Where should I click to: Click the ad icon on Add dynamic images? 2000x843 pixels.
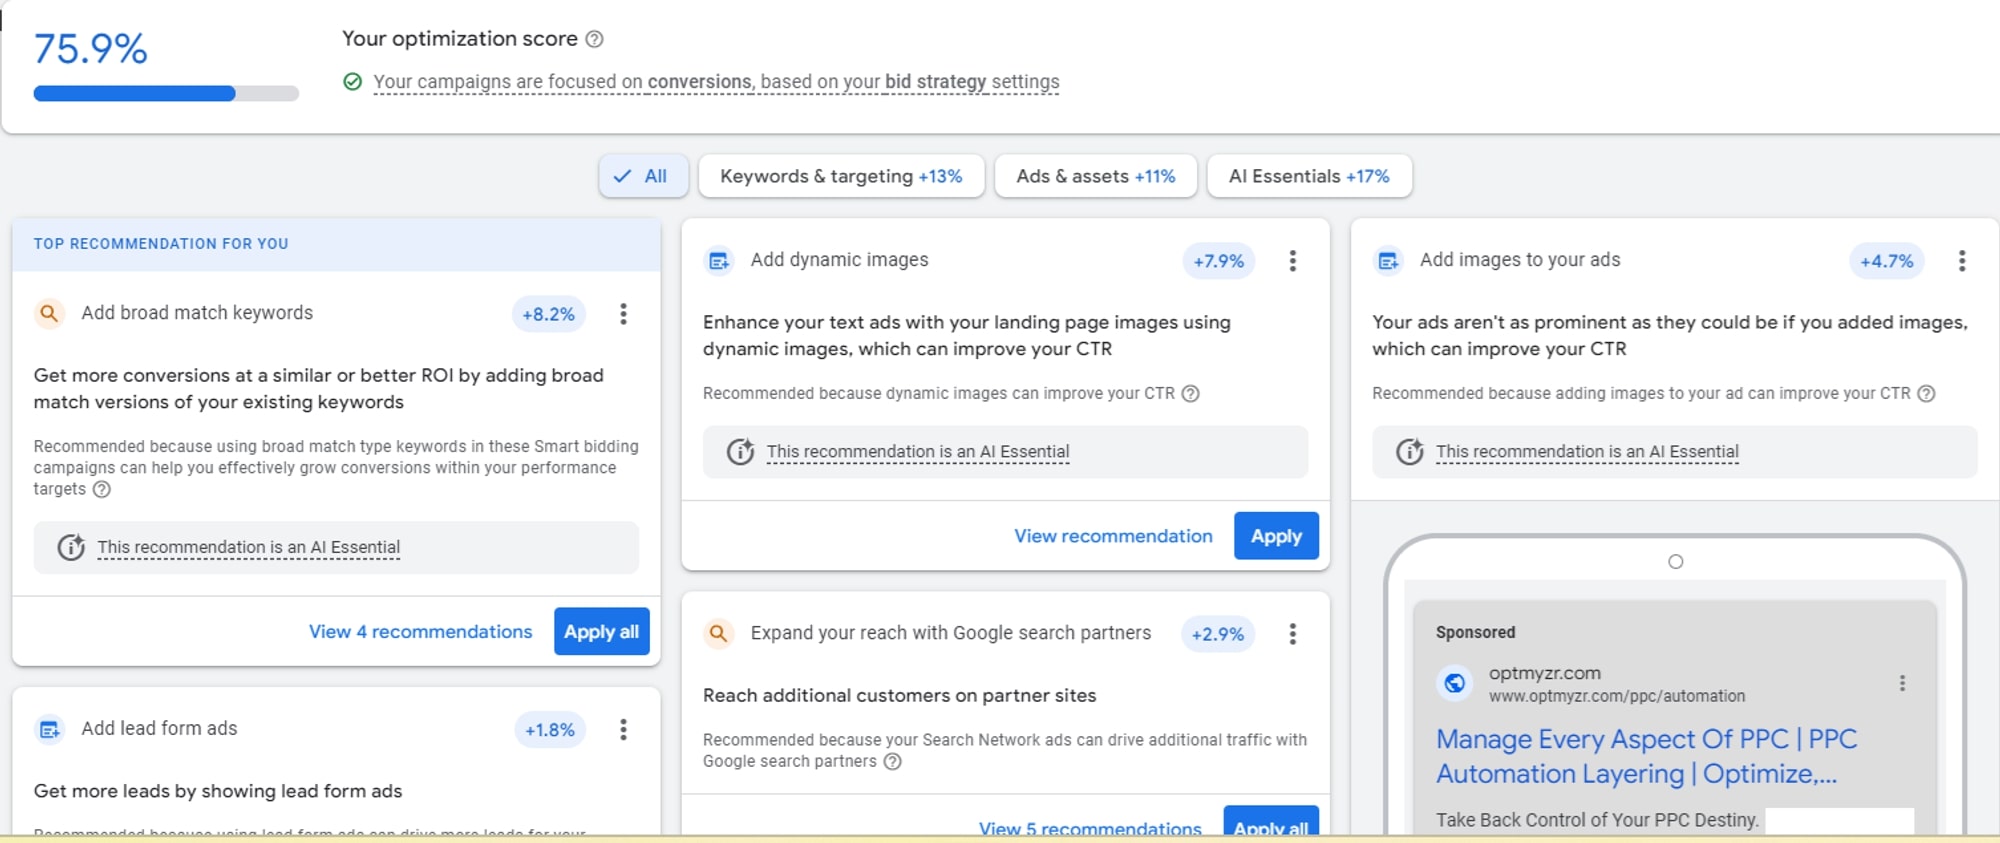point(718,261)
